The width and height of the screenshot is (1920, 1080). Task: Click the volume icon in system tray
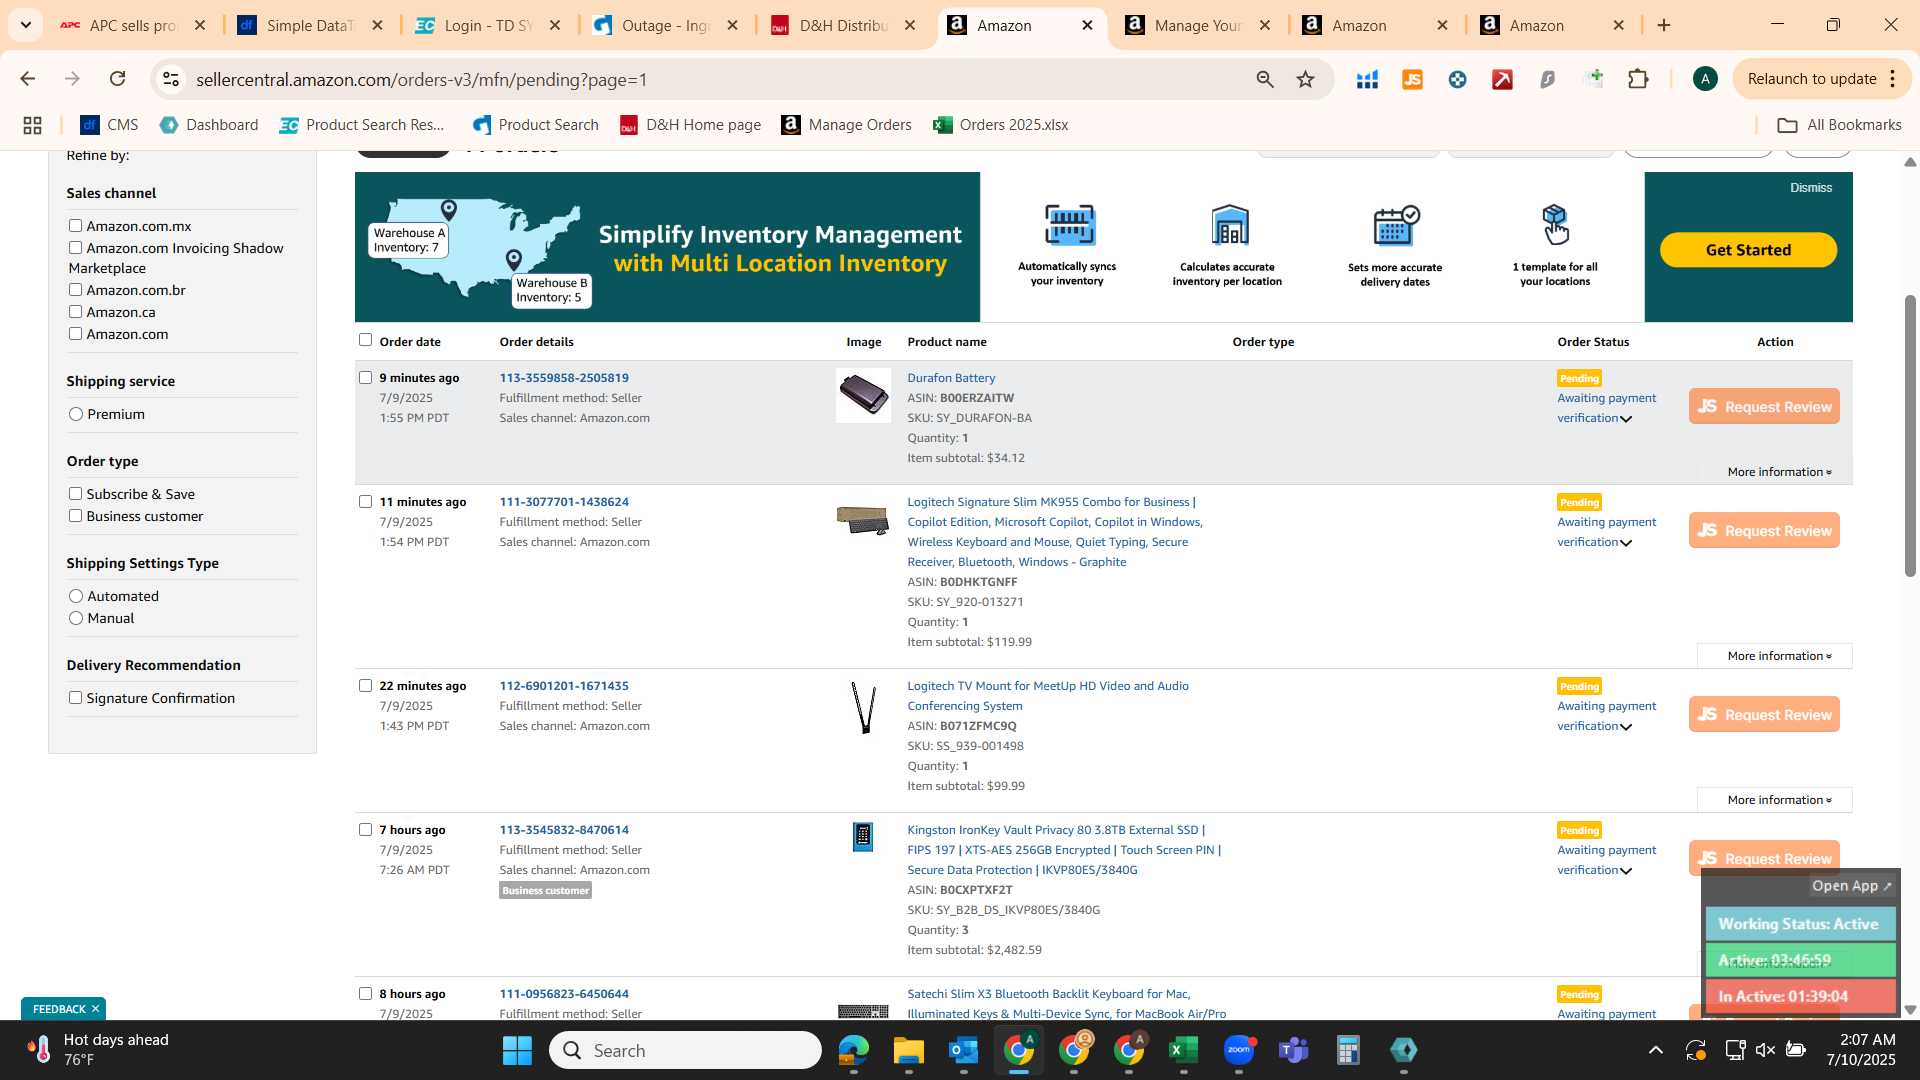pos(1765,1050)
